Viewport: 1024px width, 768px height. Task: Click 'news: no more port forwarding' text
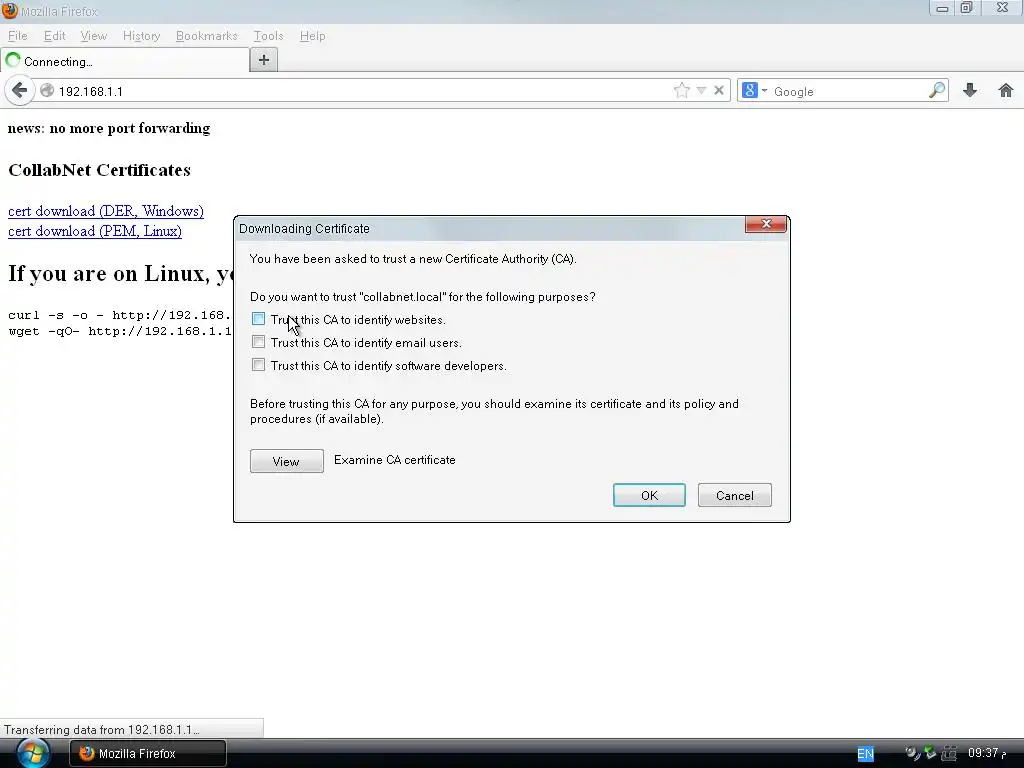pos(109,128)
